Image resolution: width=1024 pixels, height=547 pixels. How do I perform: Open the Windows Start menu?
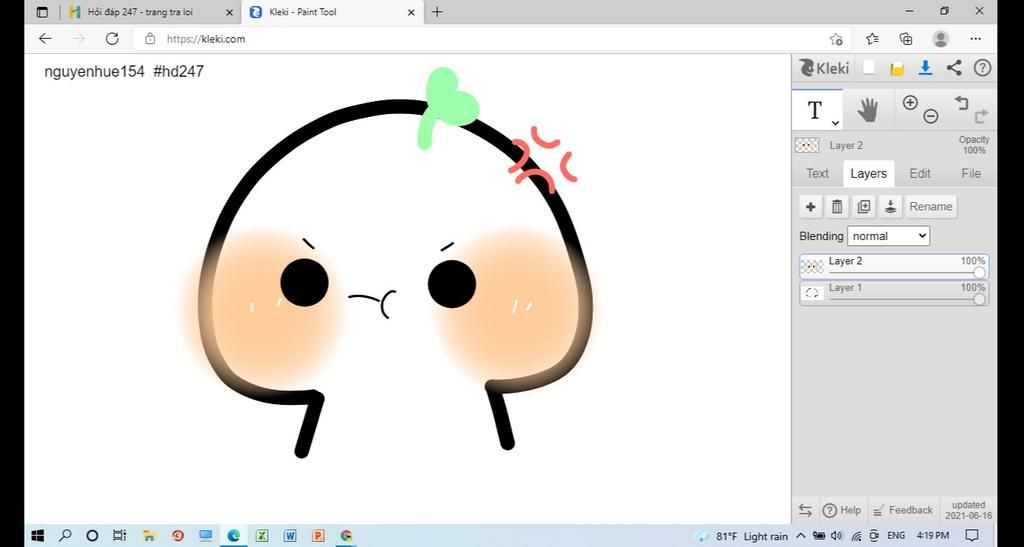[37, 536]
